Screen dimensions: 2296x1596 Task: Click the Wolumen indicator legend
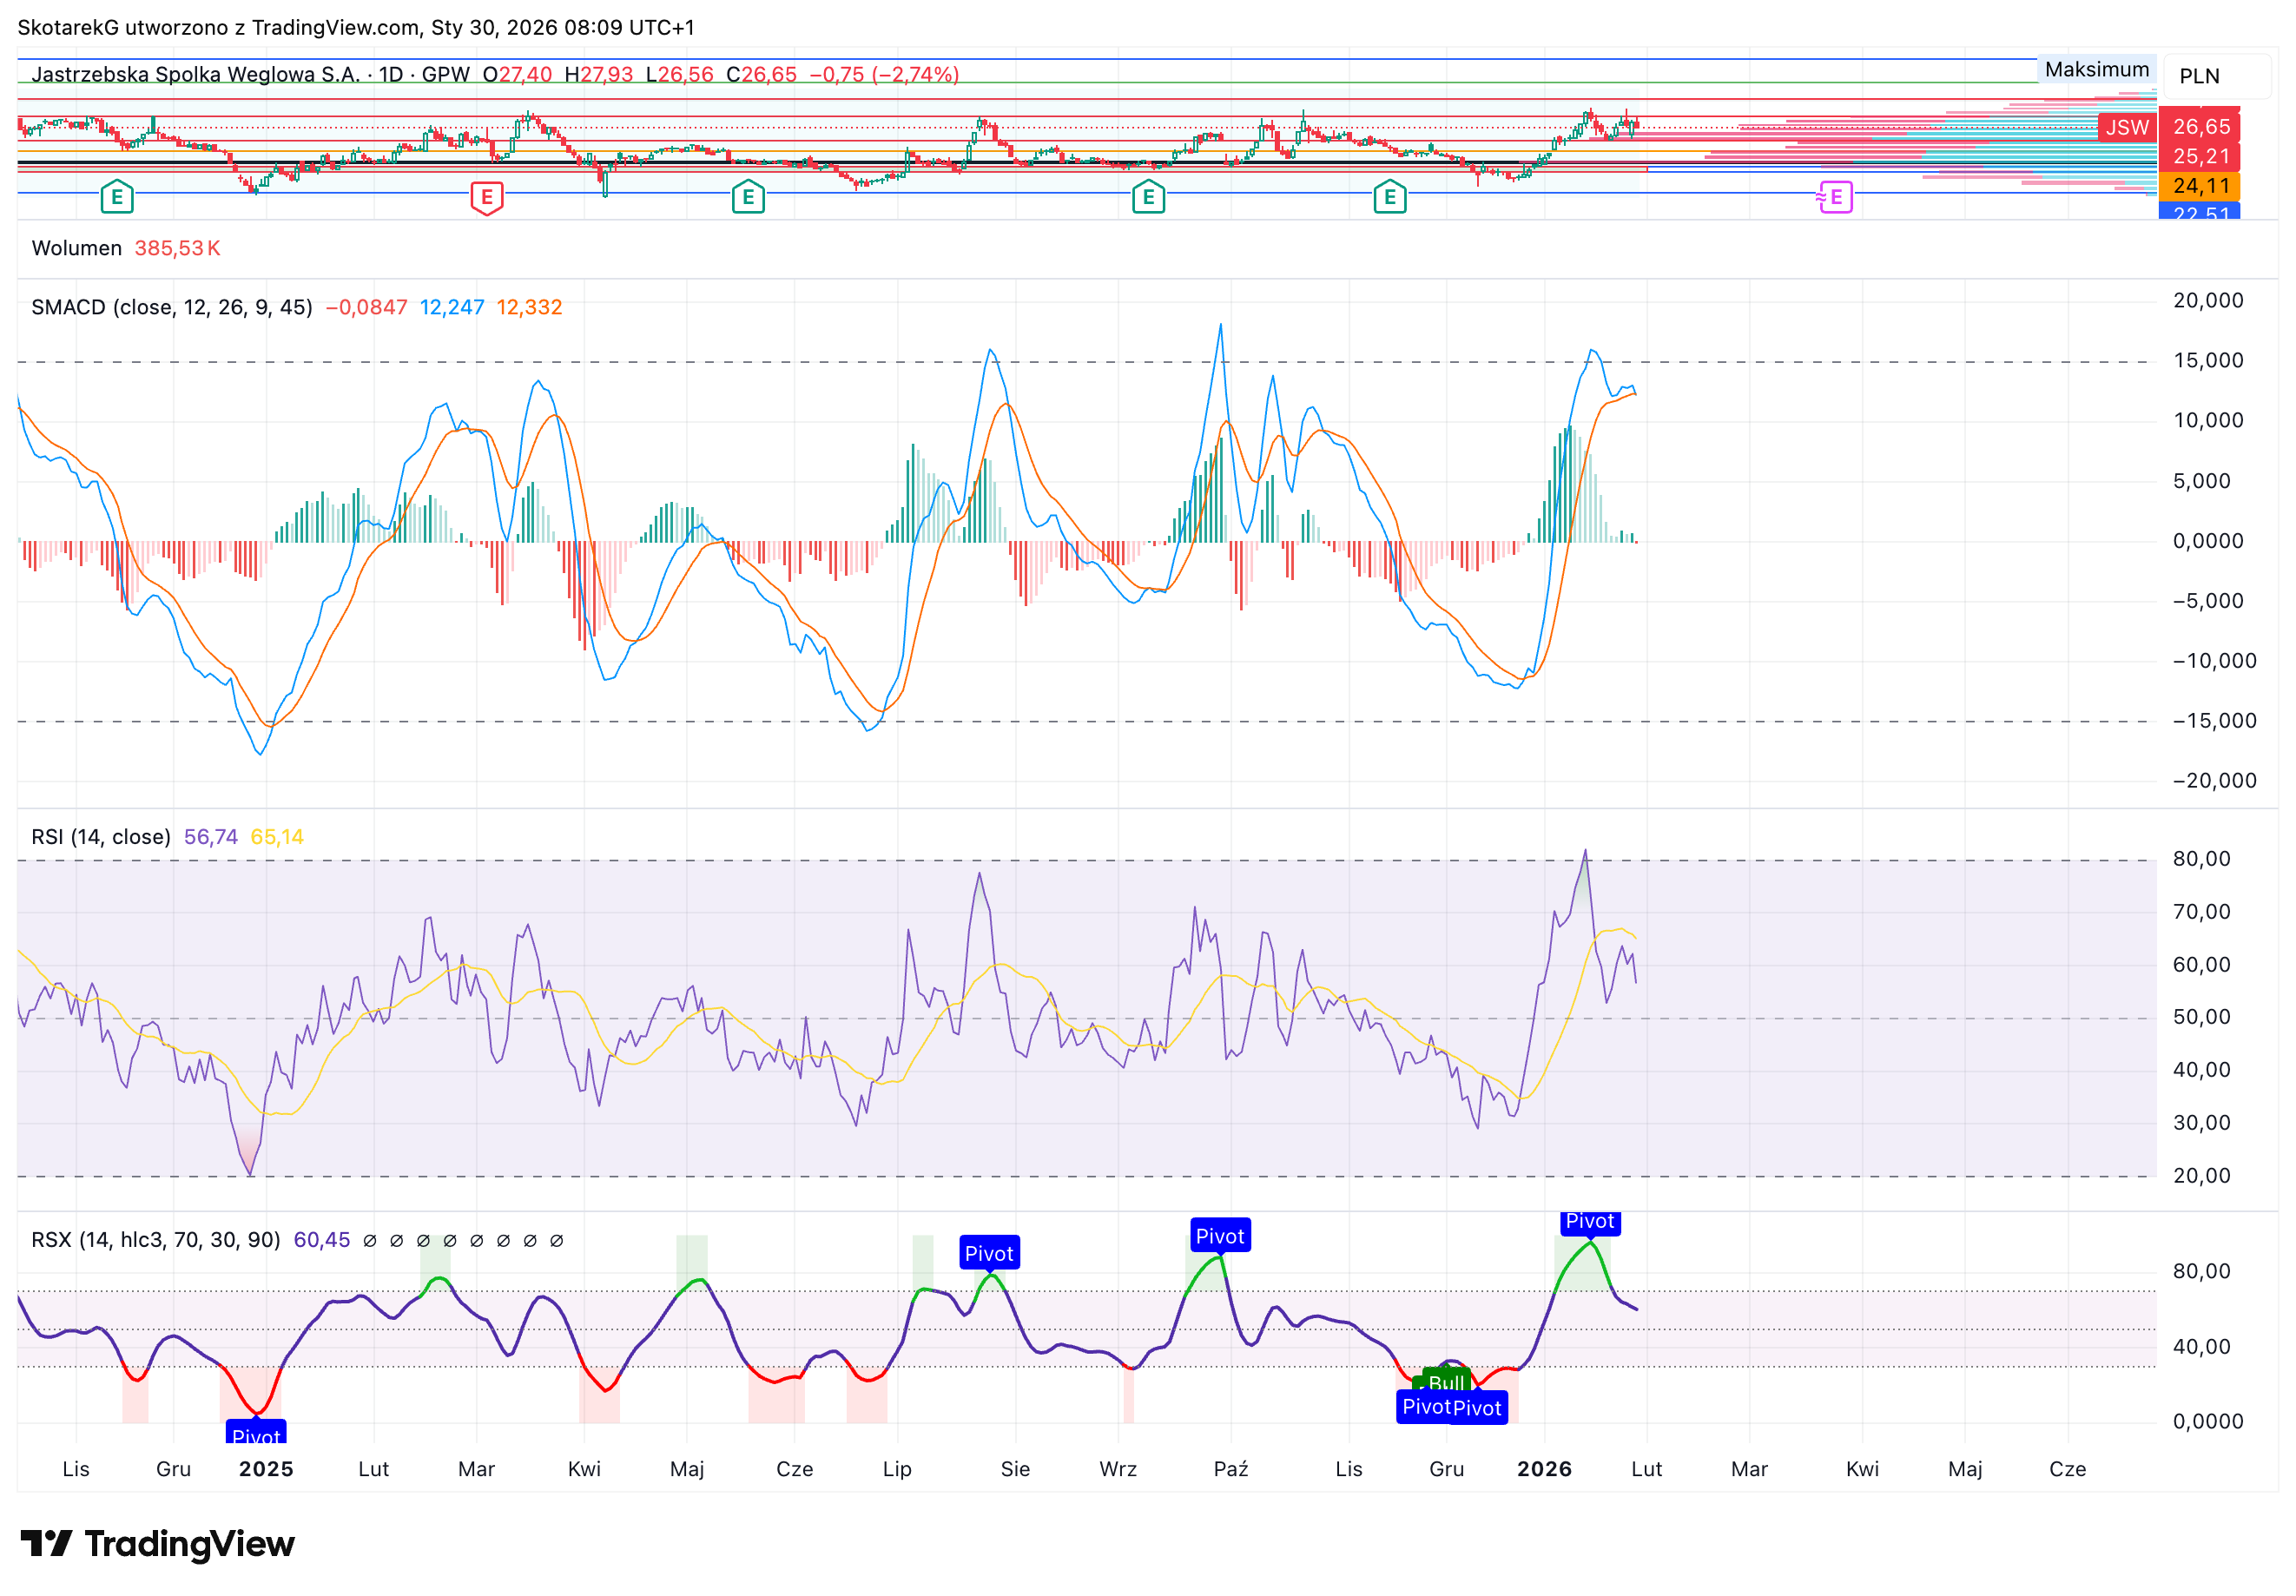[77, 248]
